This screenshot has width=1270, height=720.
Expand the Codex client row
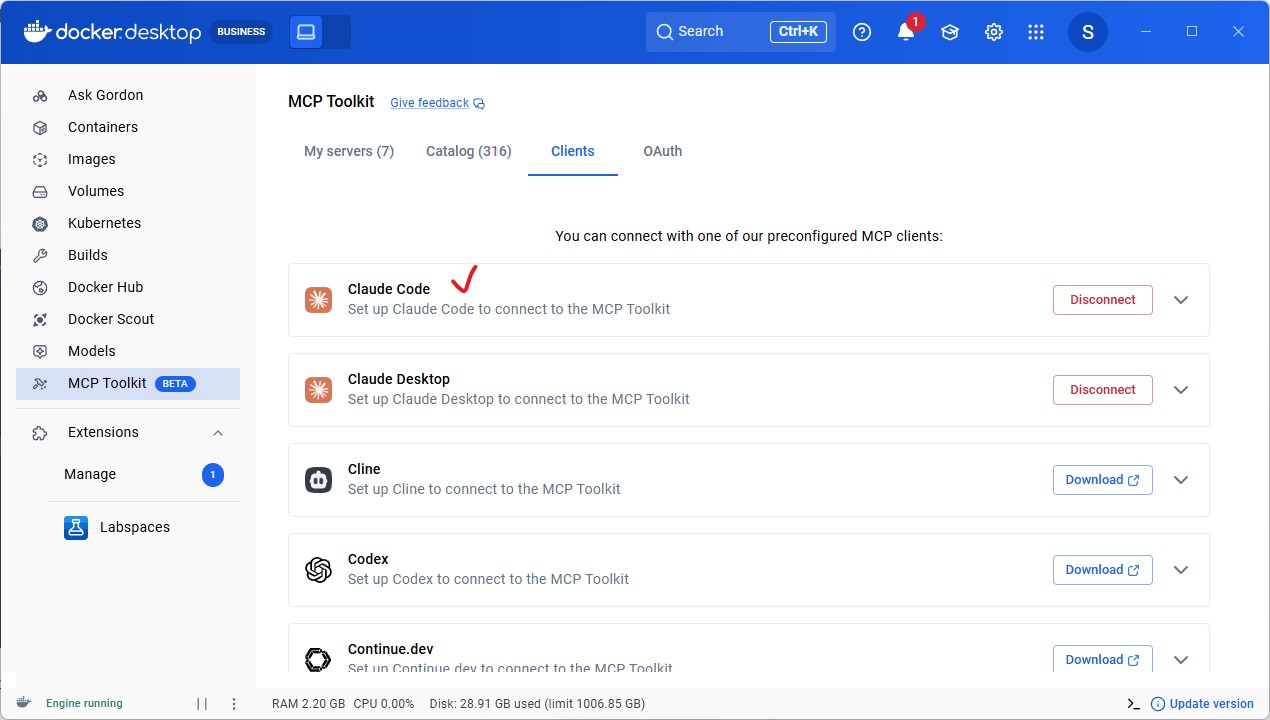tap(1181, 569)
